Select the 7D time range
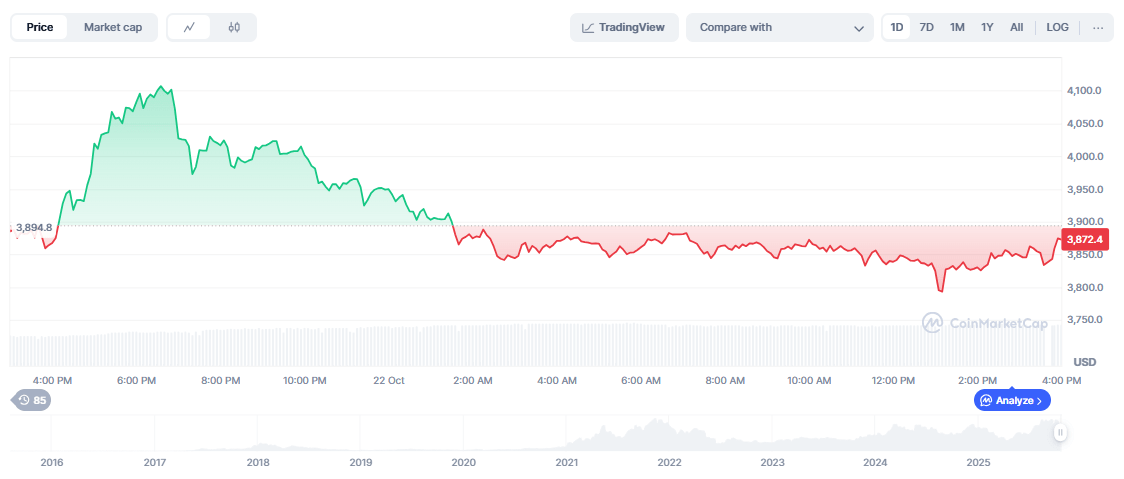The width and height of the screenshot is (1124, 479). (x=927, y=28)
